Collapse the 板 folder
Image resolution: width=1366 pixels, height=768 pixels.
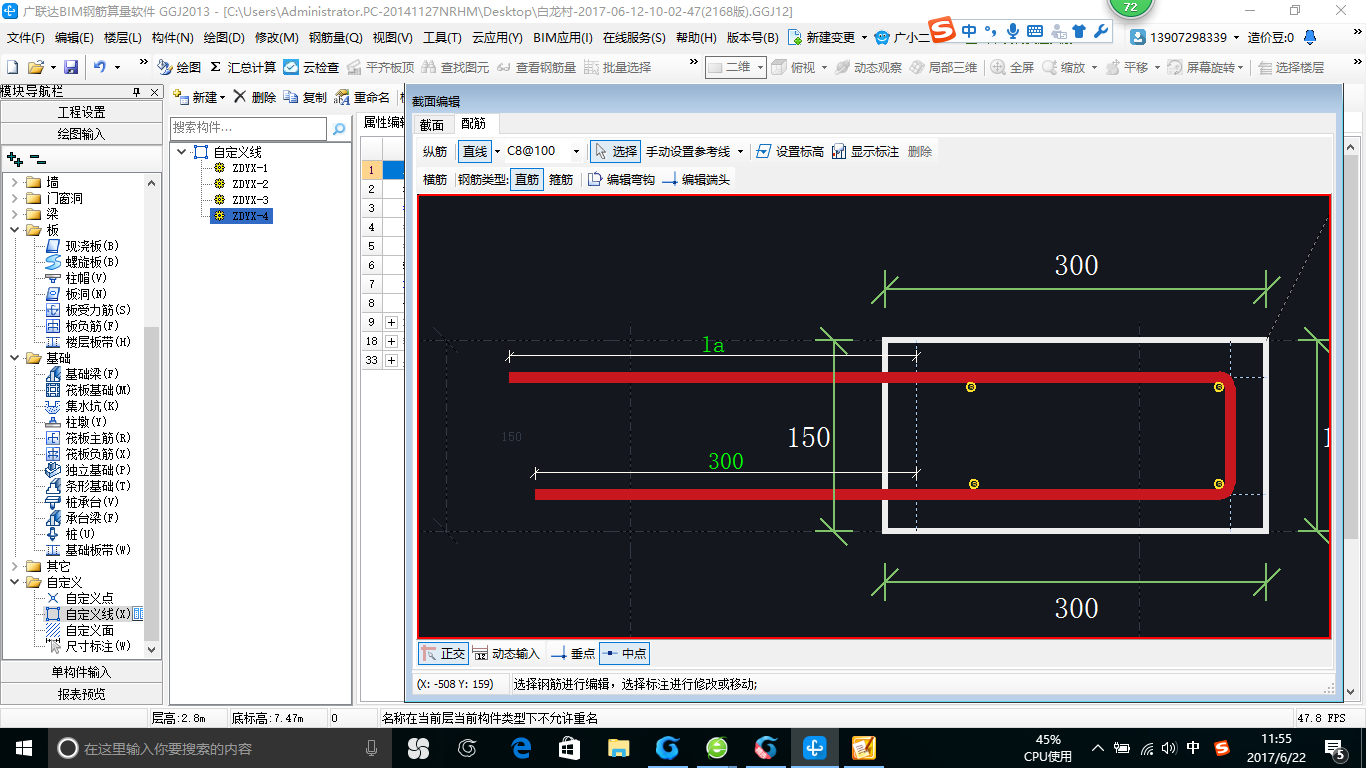pos(15,230)
